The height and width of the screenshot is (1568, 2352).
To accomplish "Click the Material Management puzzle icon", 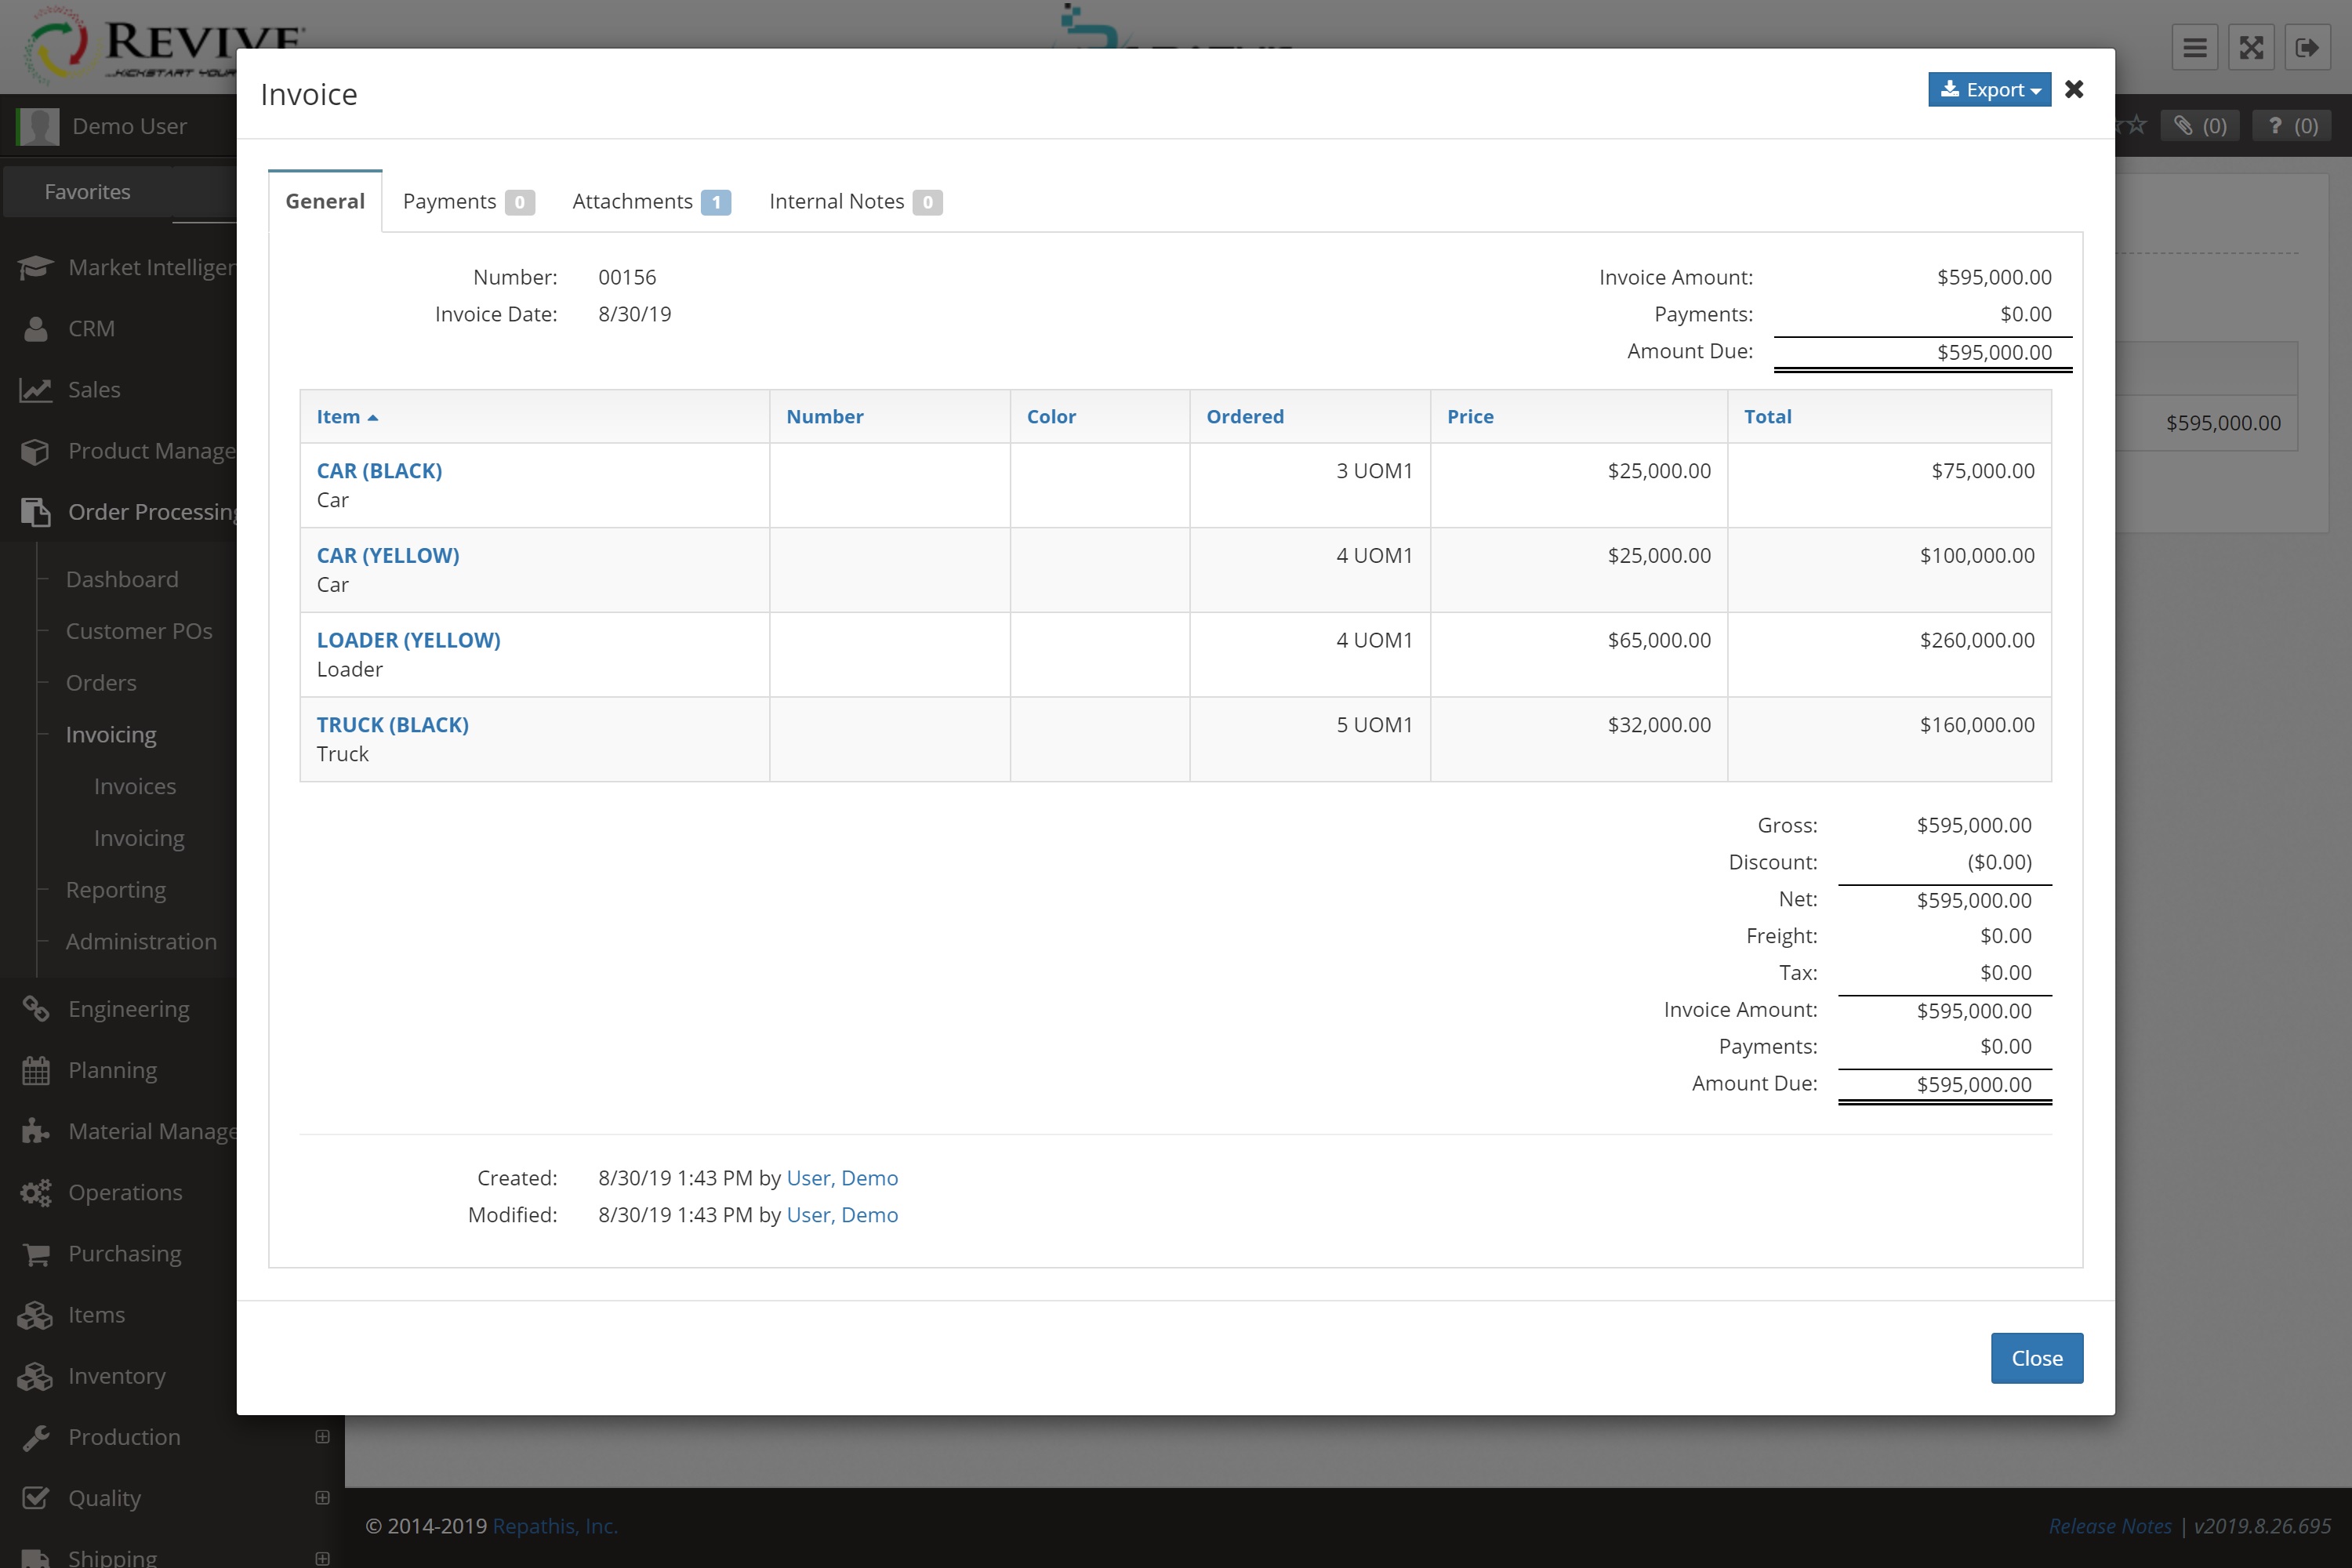I will (x=35, y=1132).
